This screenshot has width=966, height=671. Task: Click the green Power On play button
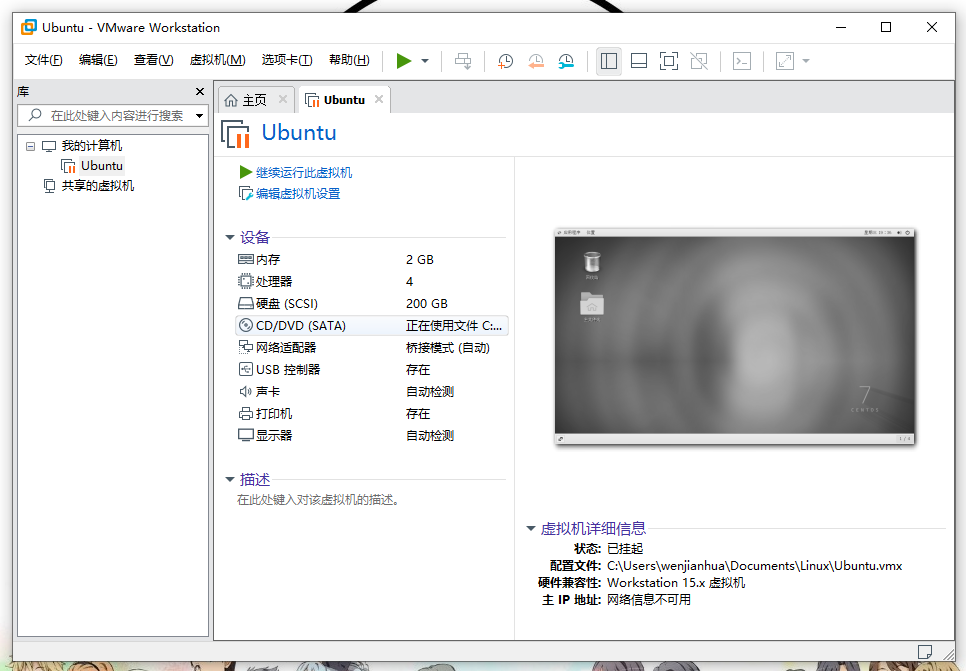(404, 61)
